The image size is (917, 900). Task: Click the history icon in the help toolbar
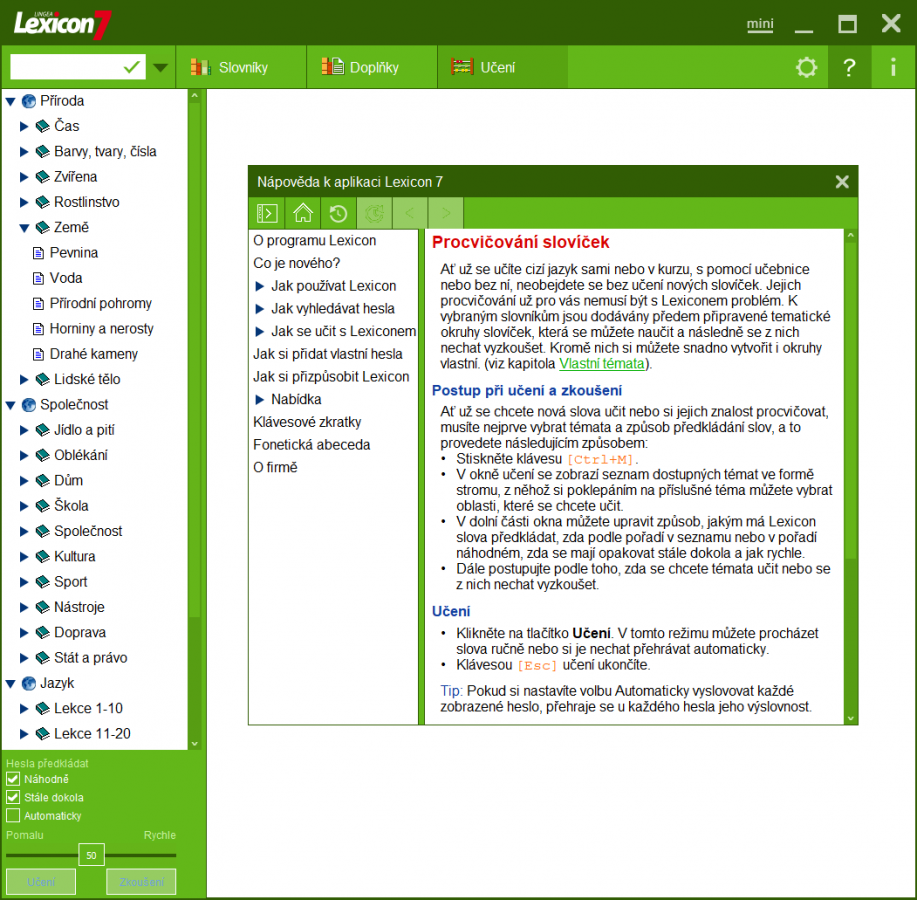(x=339, y=213)
